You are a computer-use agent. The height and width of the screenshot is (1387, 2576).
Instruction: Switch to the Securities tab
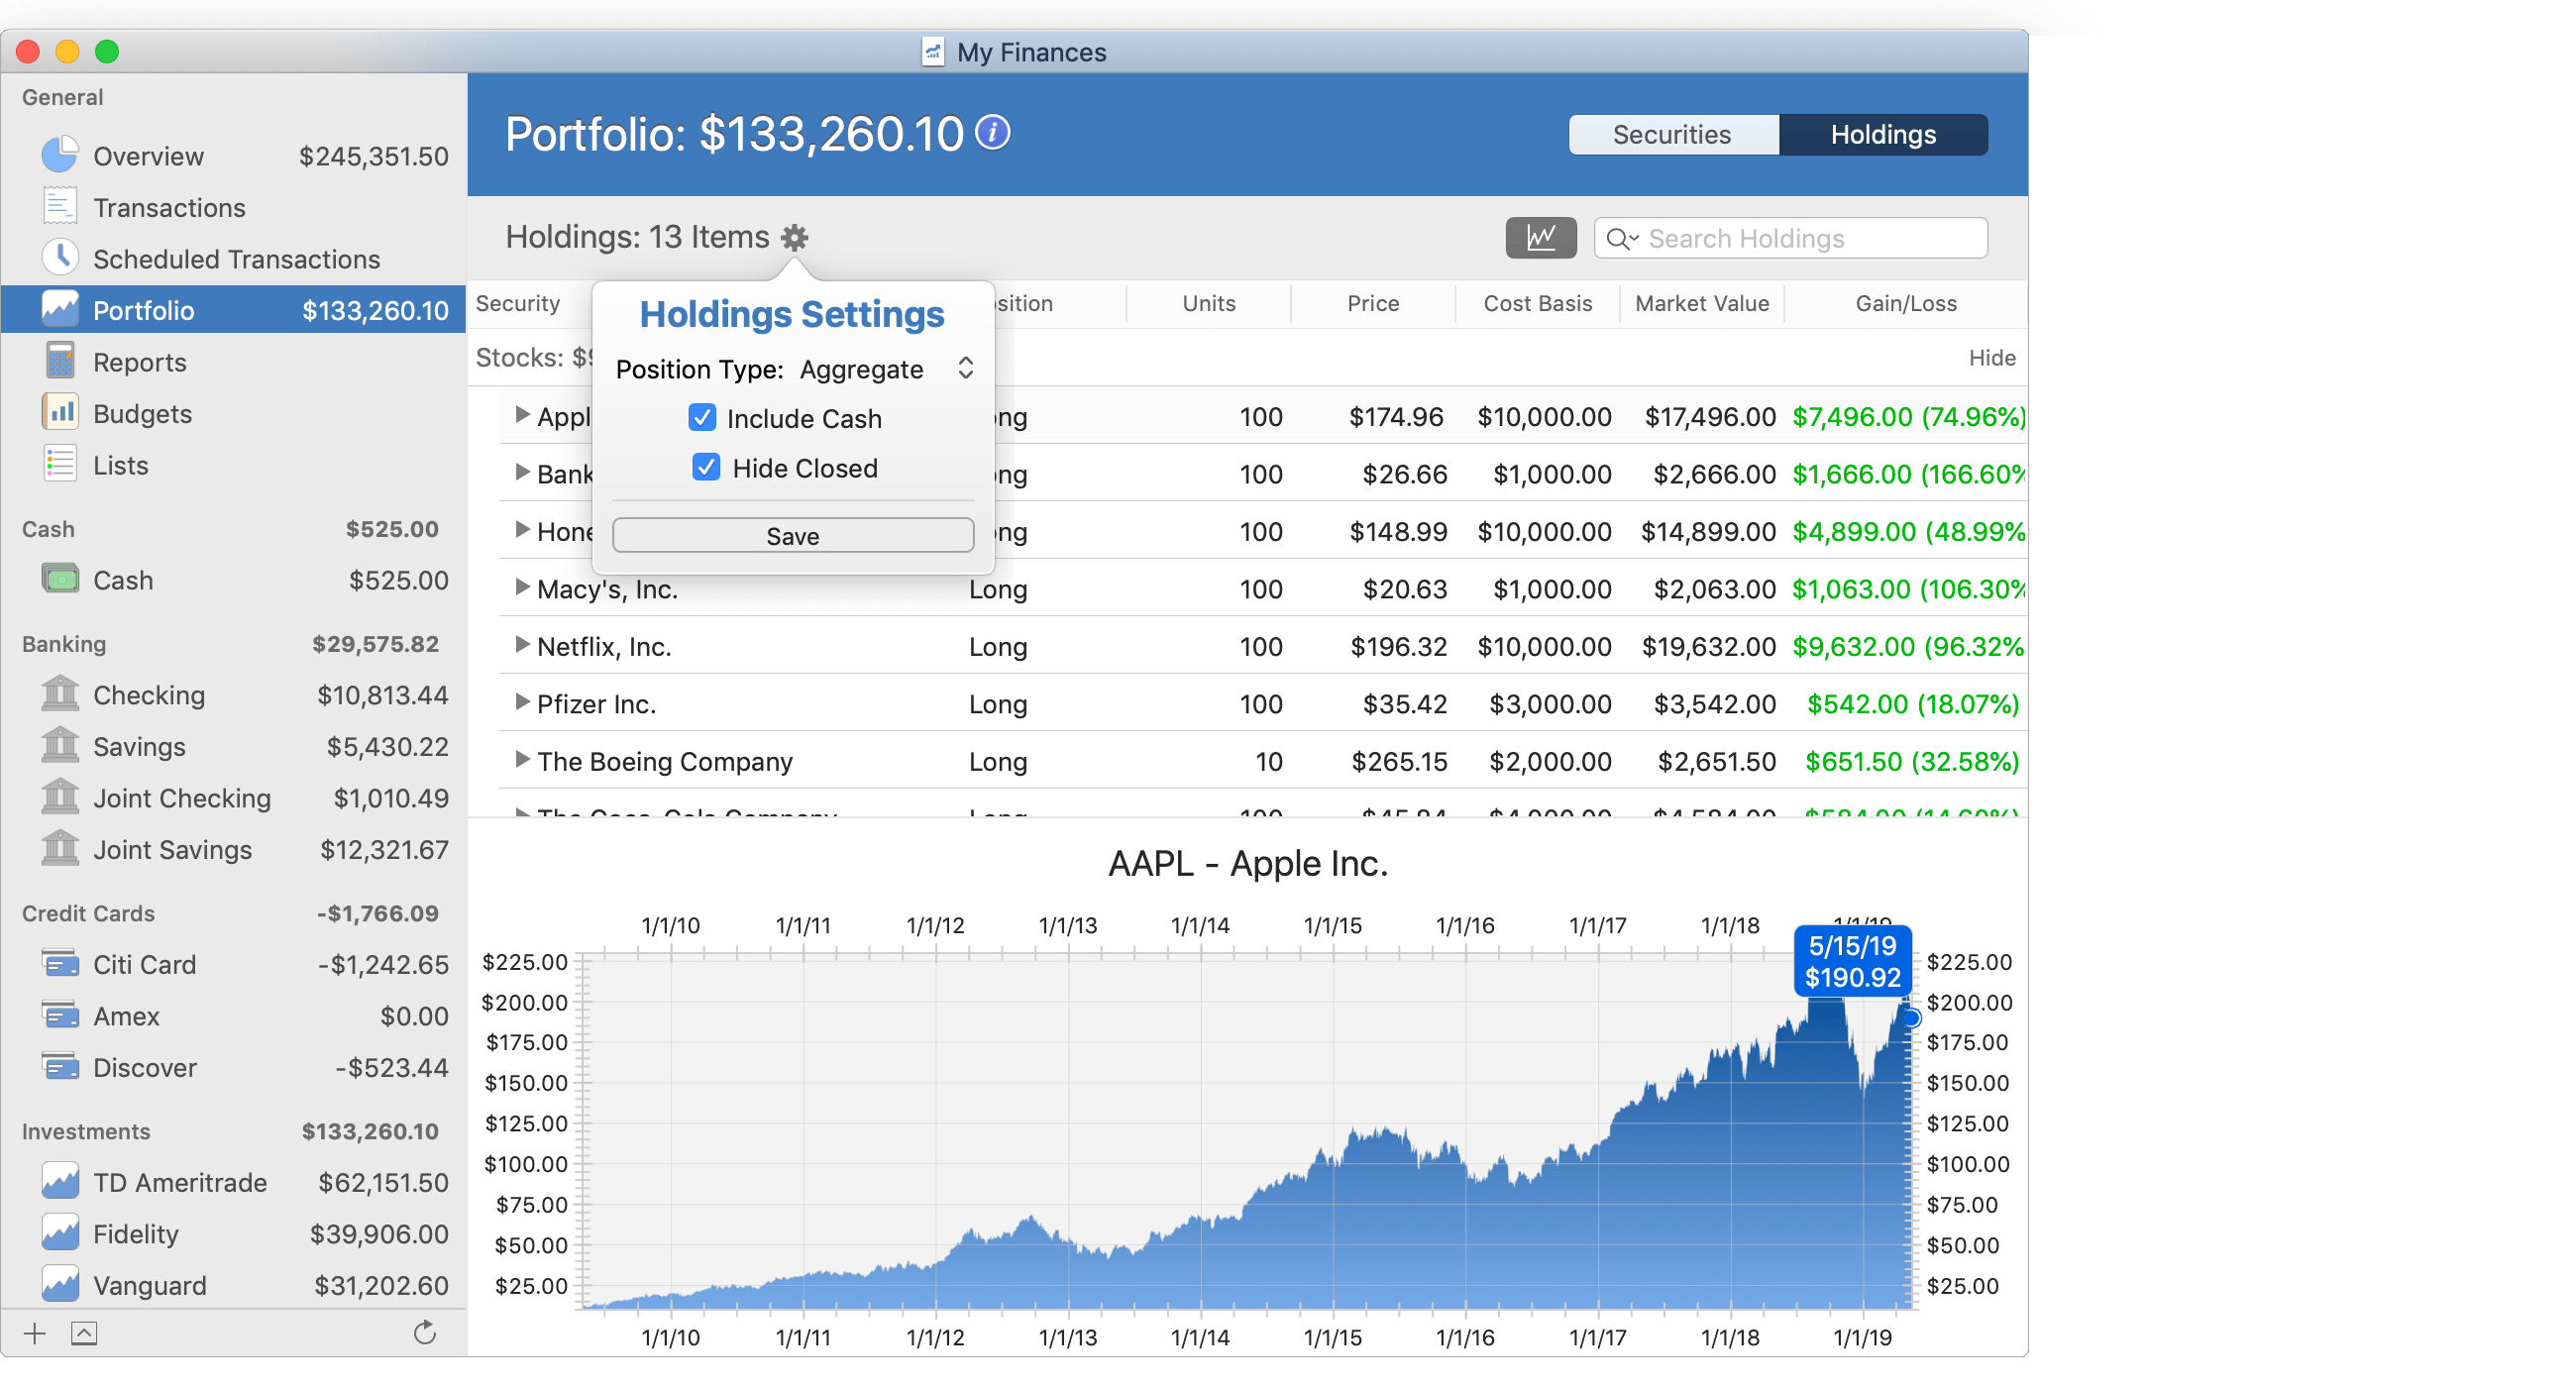click(1672, 135)
